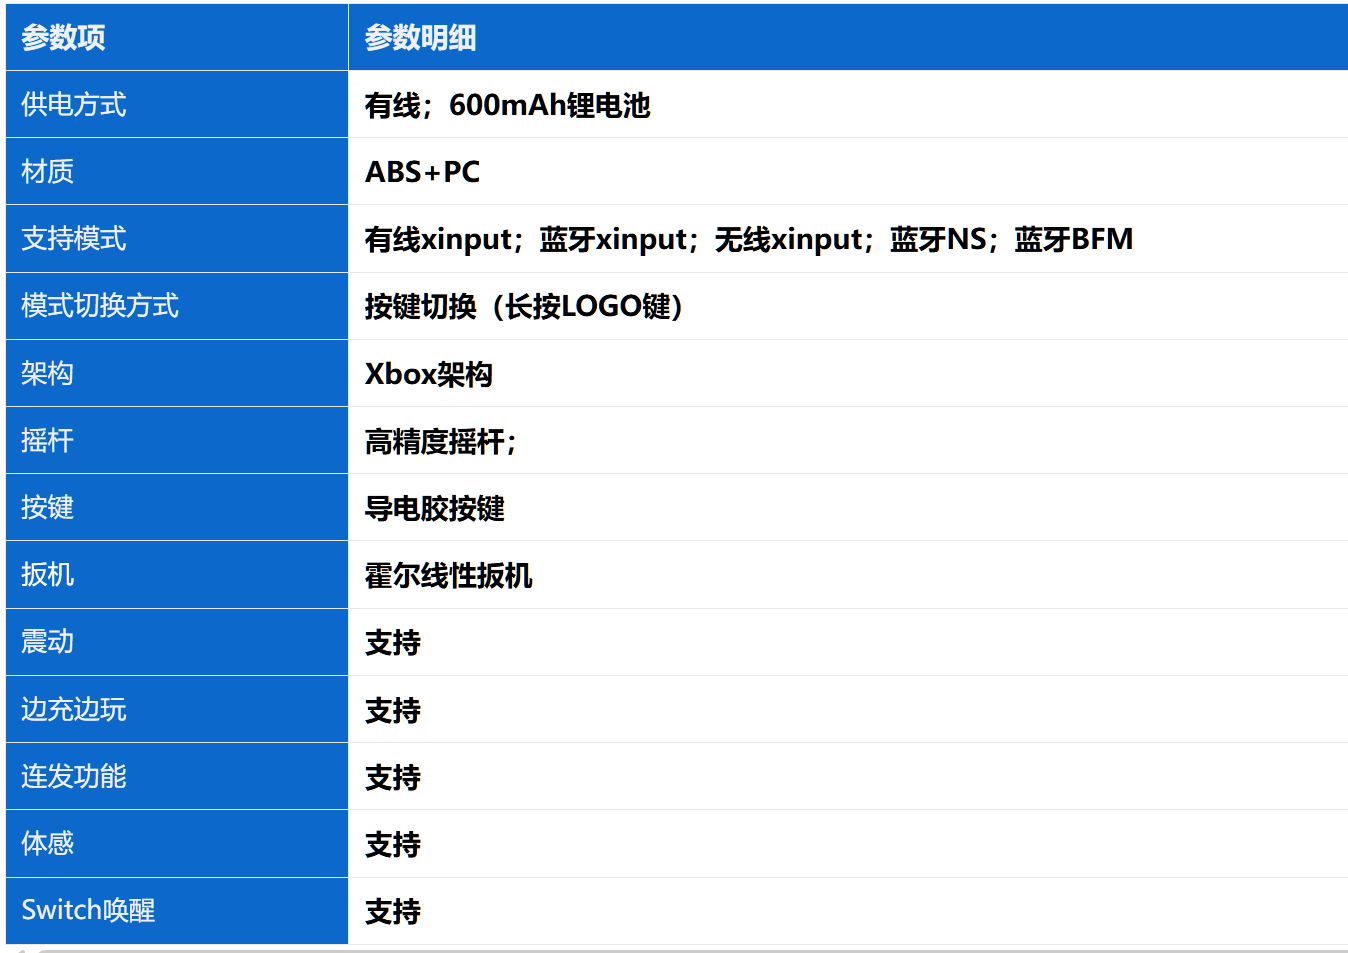The image size is (1348, 953).
Task: Click the 600mAh锂电池 power value
Action: [x=549, y=105]
